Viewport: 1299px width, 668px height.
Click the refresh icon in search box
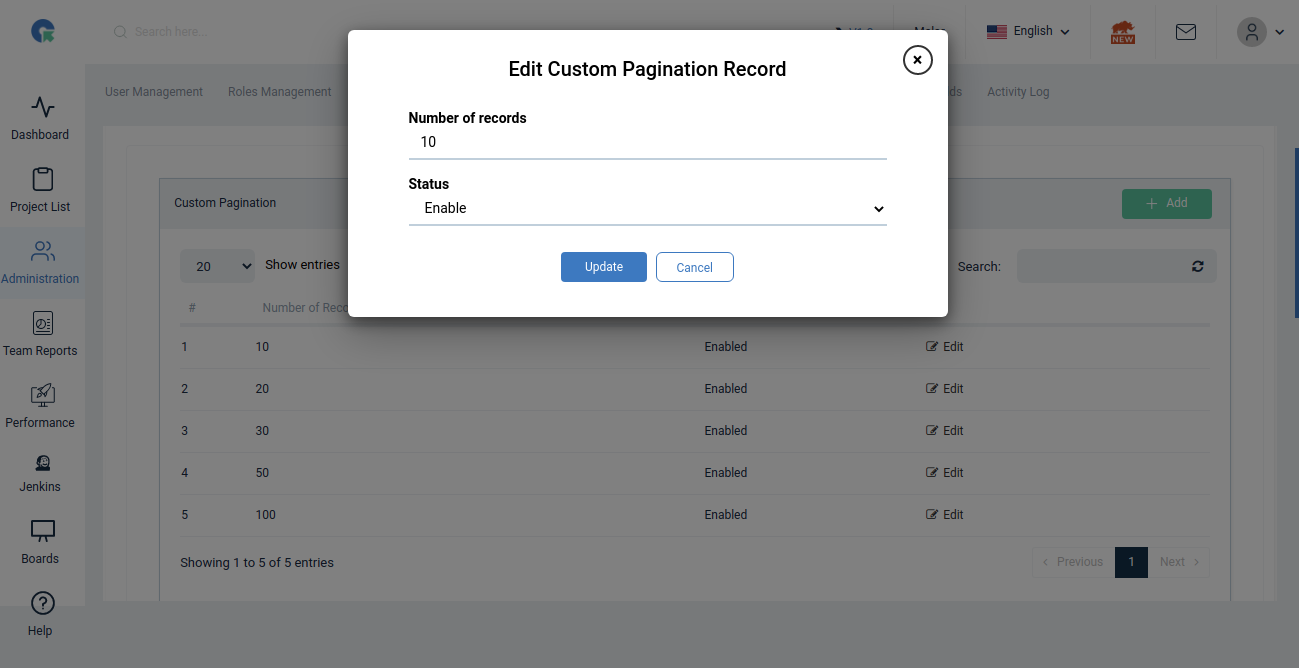(1198, 266)
